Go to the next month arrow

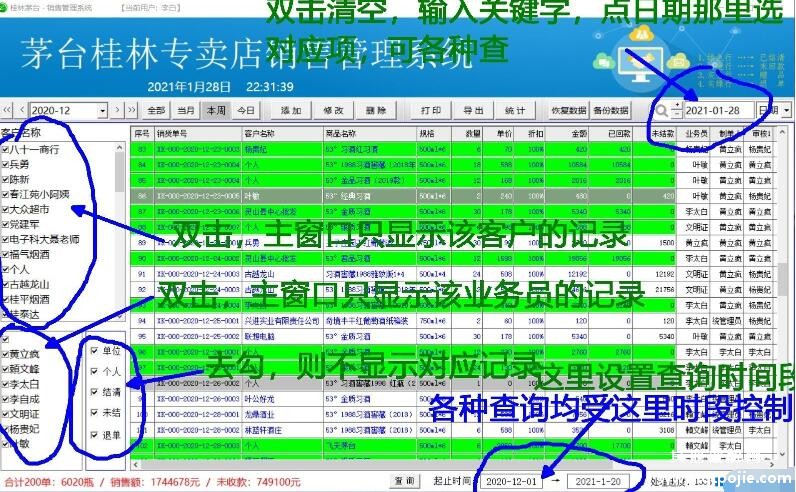(x=117, y=110)
